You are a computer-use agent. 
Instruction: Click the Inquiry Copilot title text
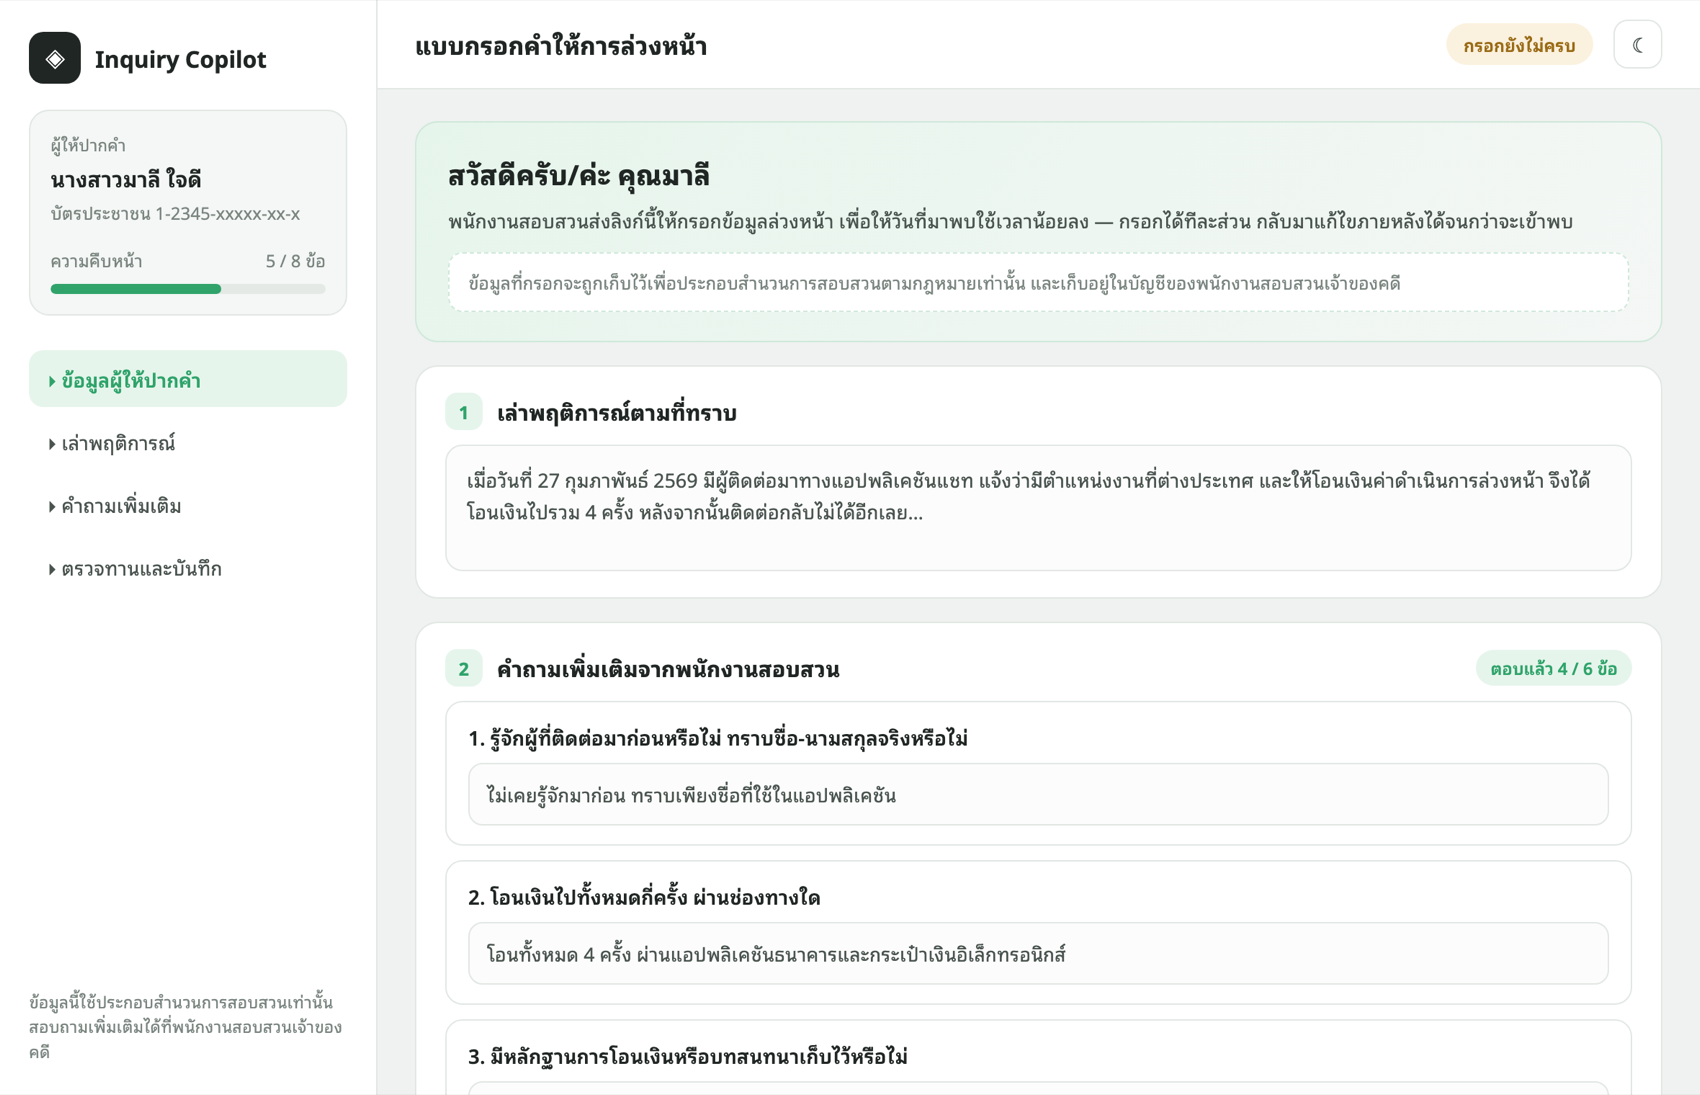point(181,59)
